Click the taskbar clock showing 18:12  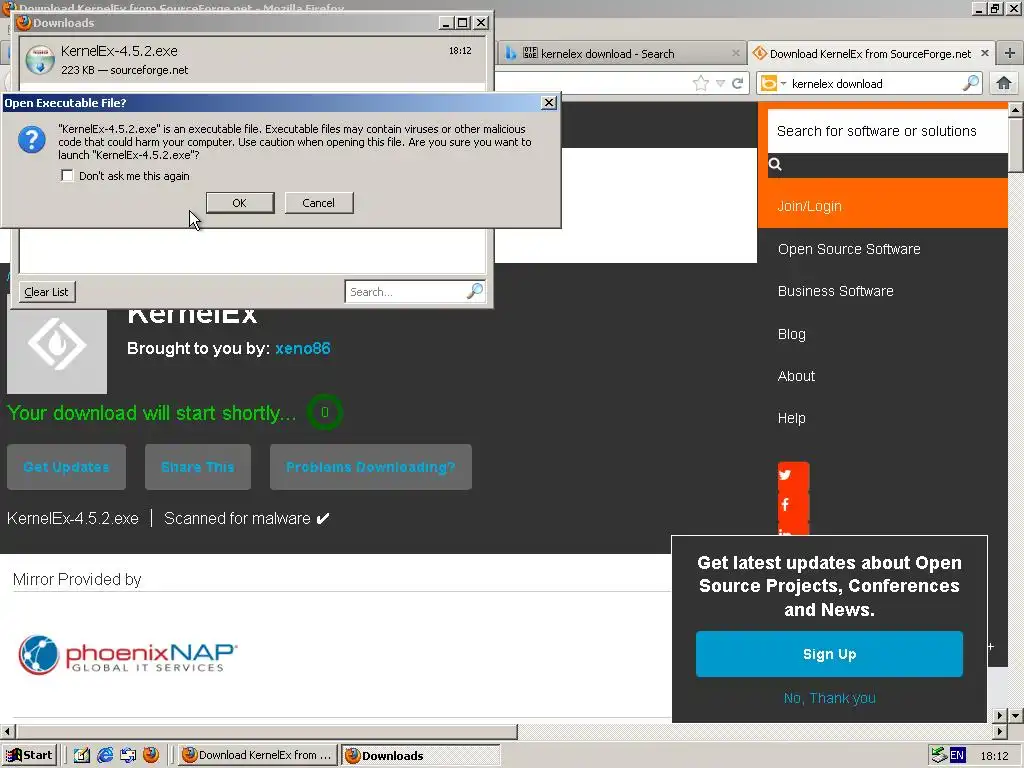[x=994, y=756]
